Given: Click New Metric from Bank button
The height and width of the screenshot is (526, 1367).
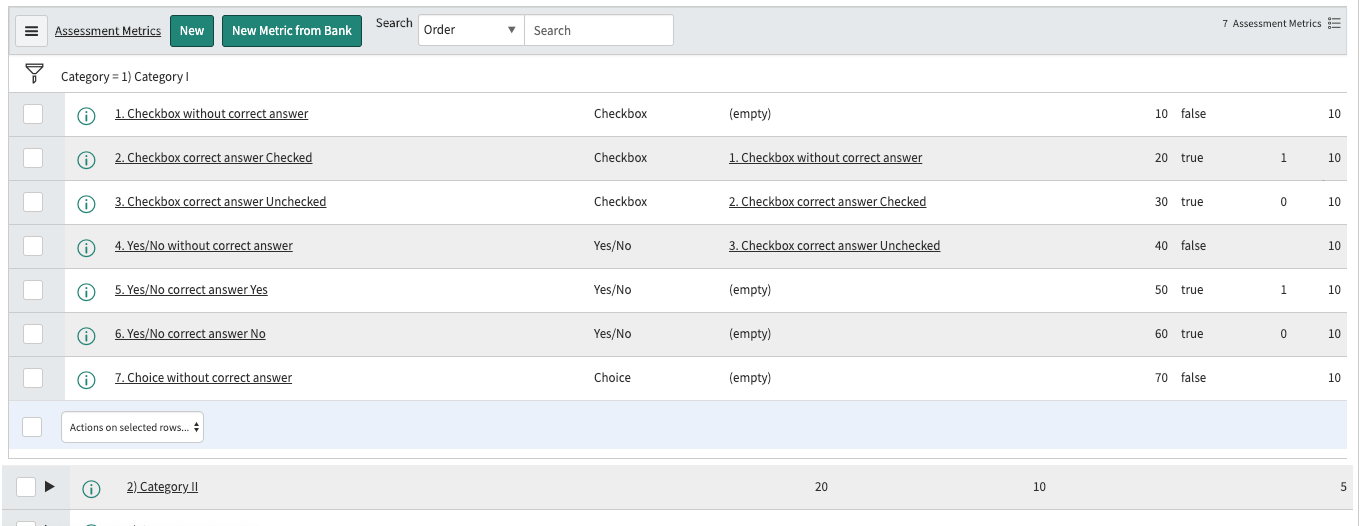Looking at the screenshot, I should coord(292,31).
